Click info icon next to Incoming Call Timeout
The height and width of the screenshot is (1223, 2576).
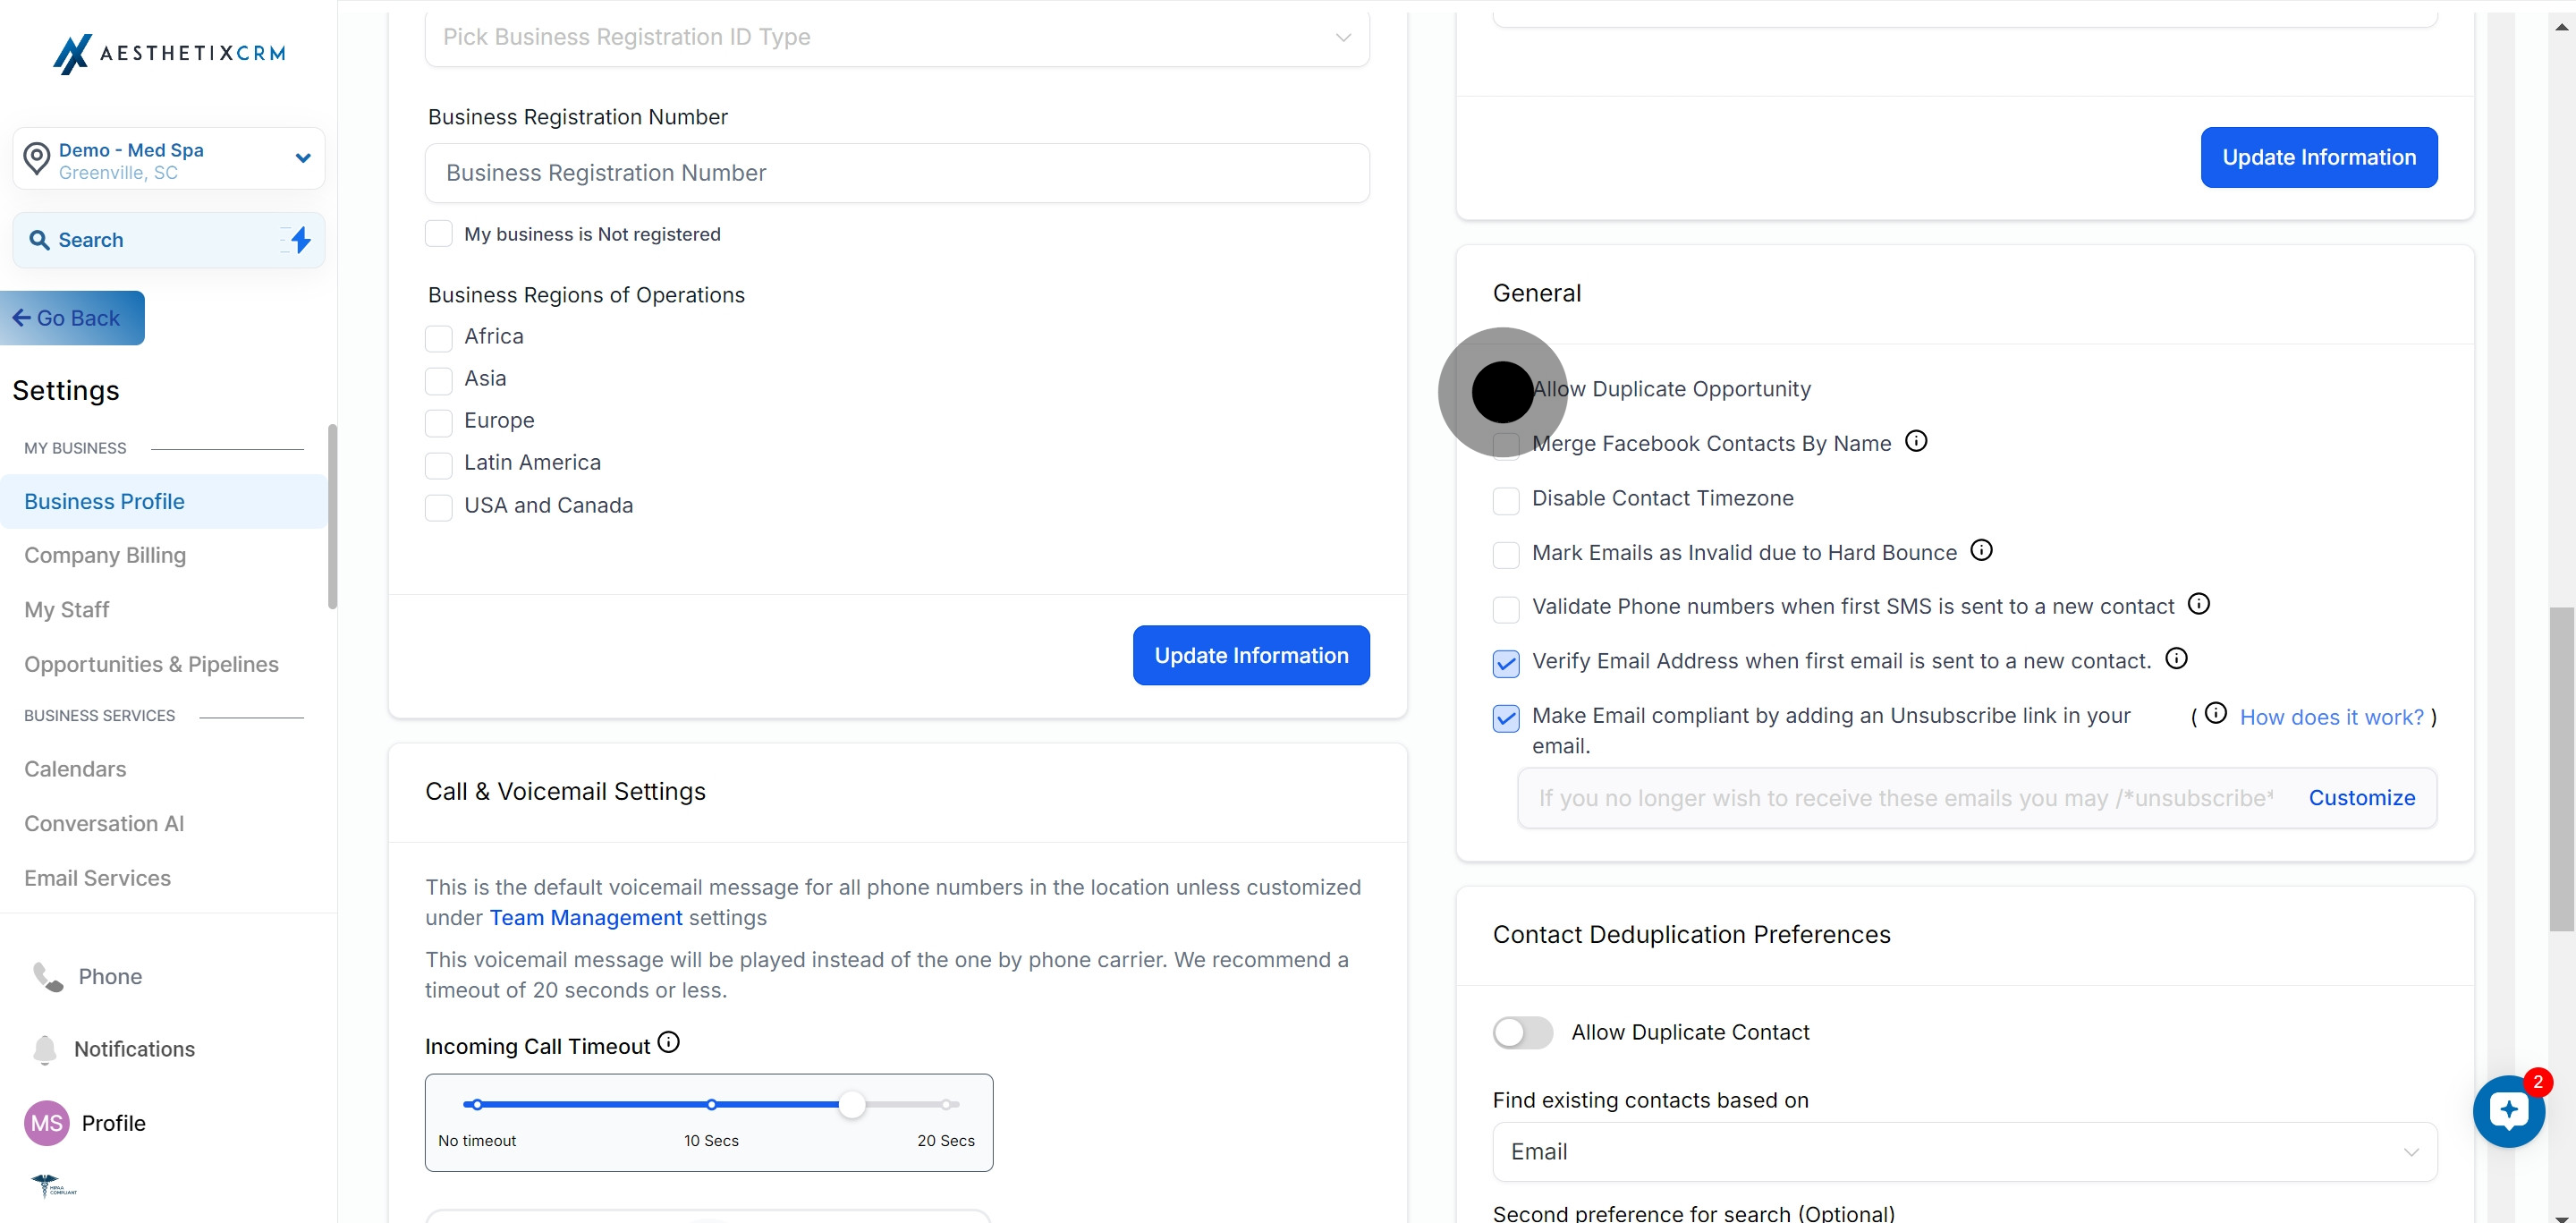click(669, 1043)
